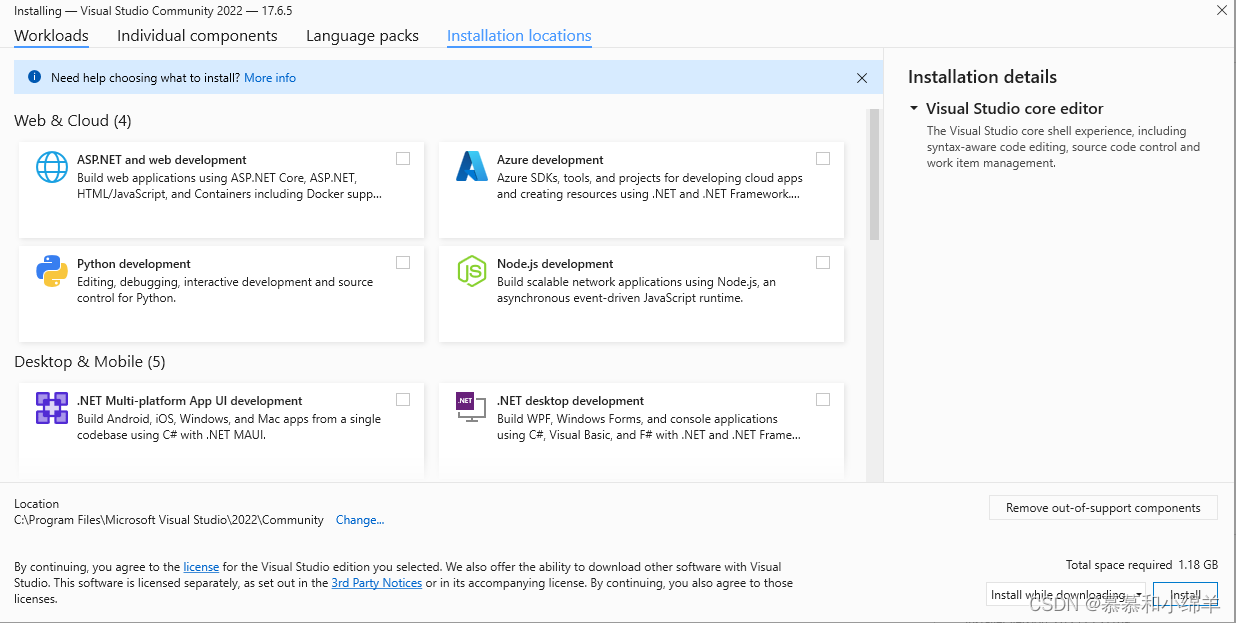1236x623 pixels.
Task: Click the .NET MAUI purple grid icon
Action: (52, 408)
